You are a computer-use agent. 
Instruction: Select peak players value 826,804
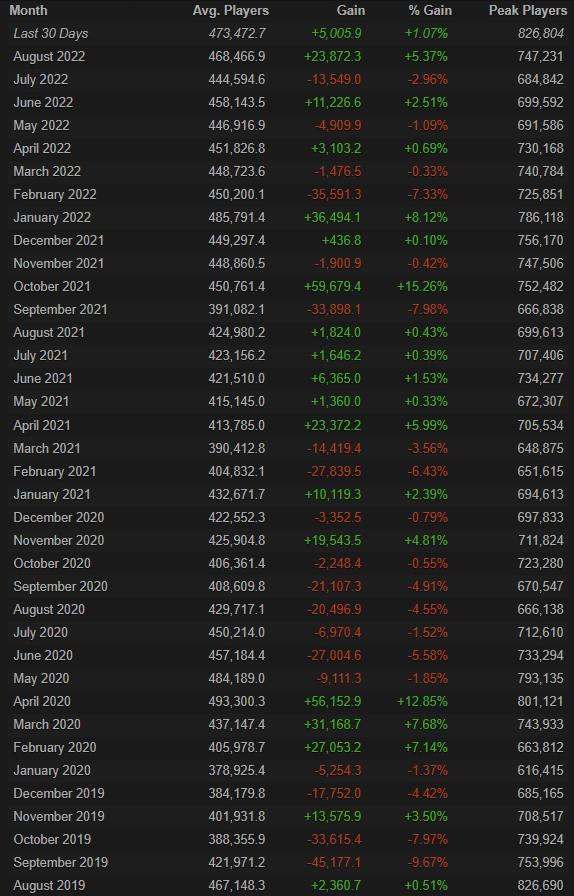click(x=541, y=34)
